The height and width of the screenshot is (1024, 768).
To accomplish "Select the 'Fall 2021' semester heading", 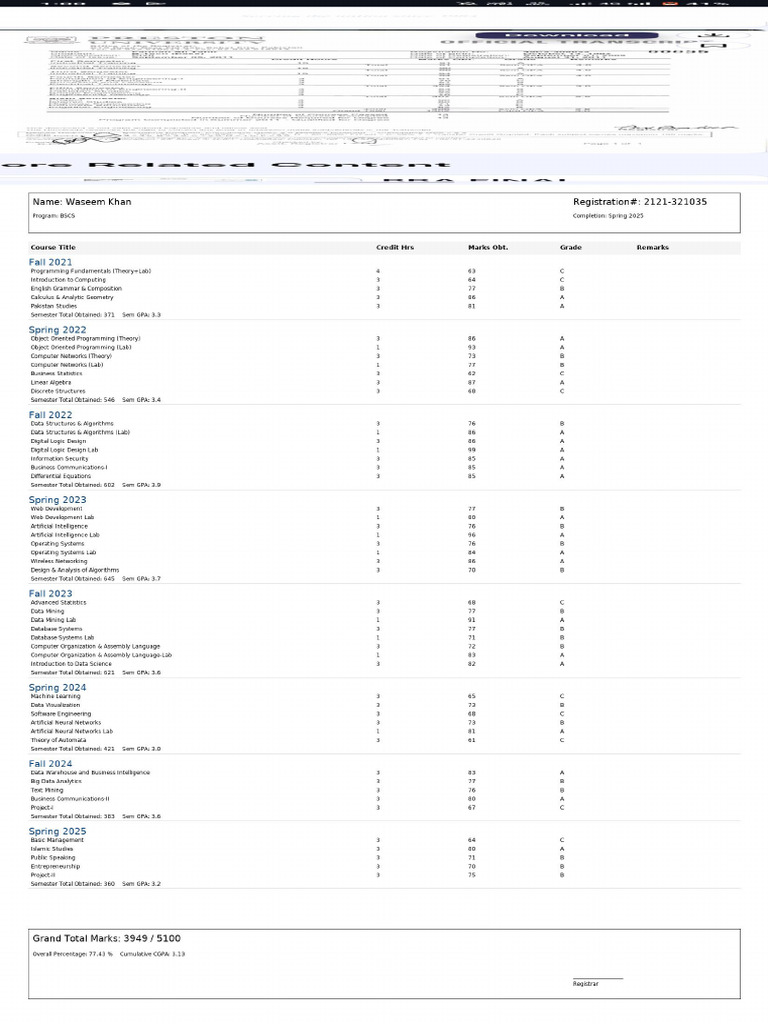I will click(50, 262).
